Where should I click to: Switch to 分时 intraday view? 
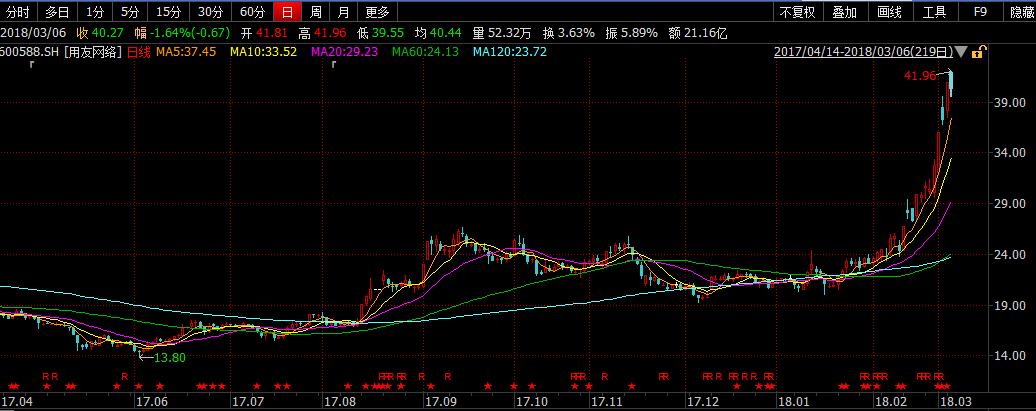(18, 12)
